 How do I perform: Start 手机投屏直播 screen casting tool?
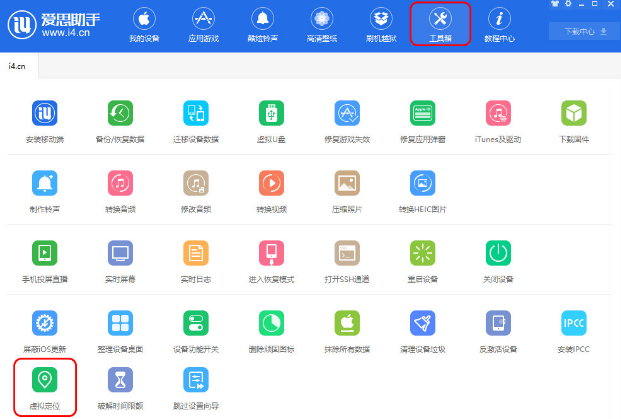point(44,253)
